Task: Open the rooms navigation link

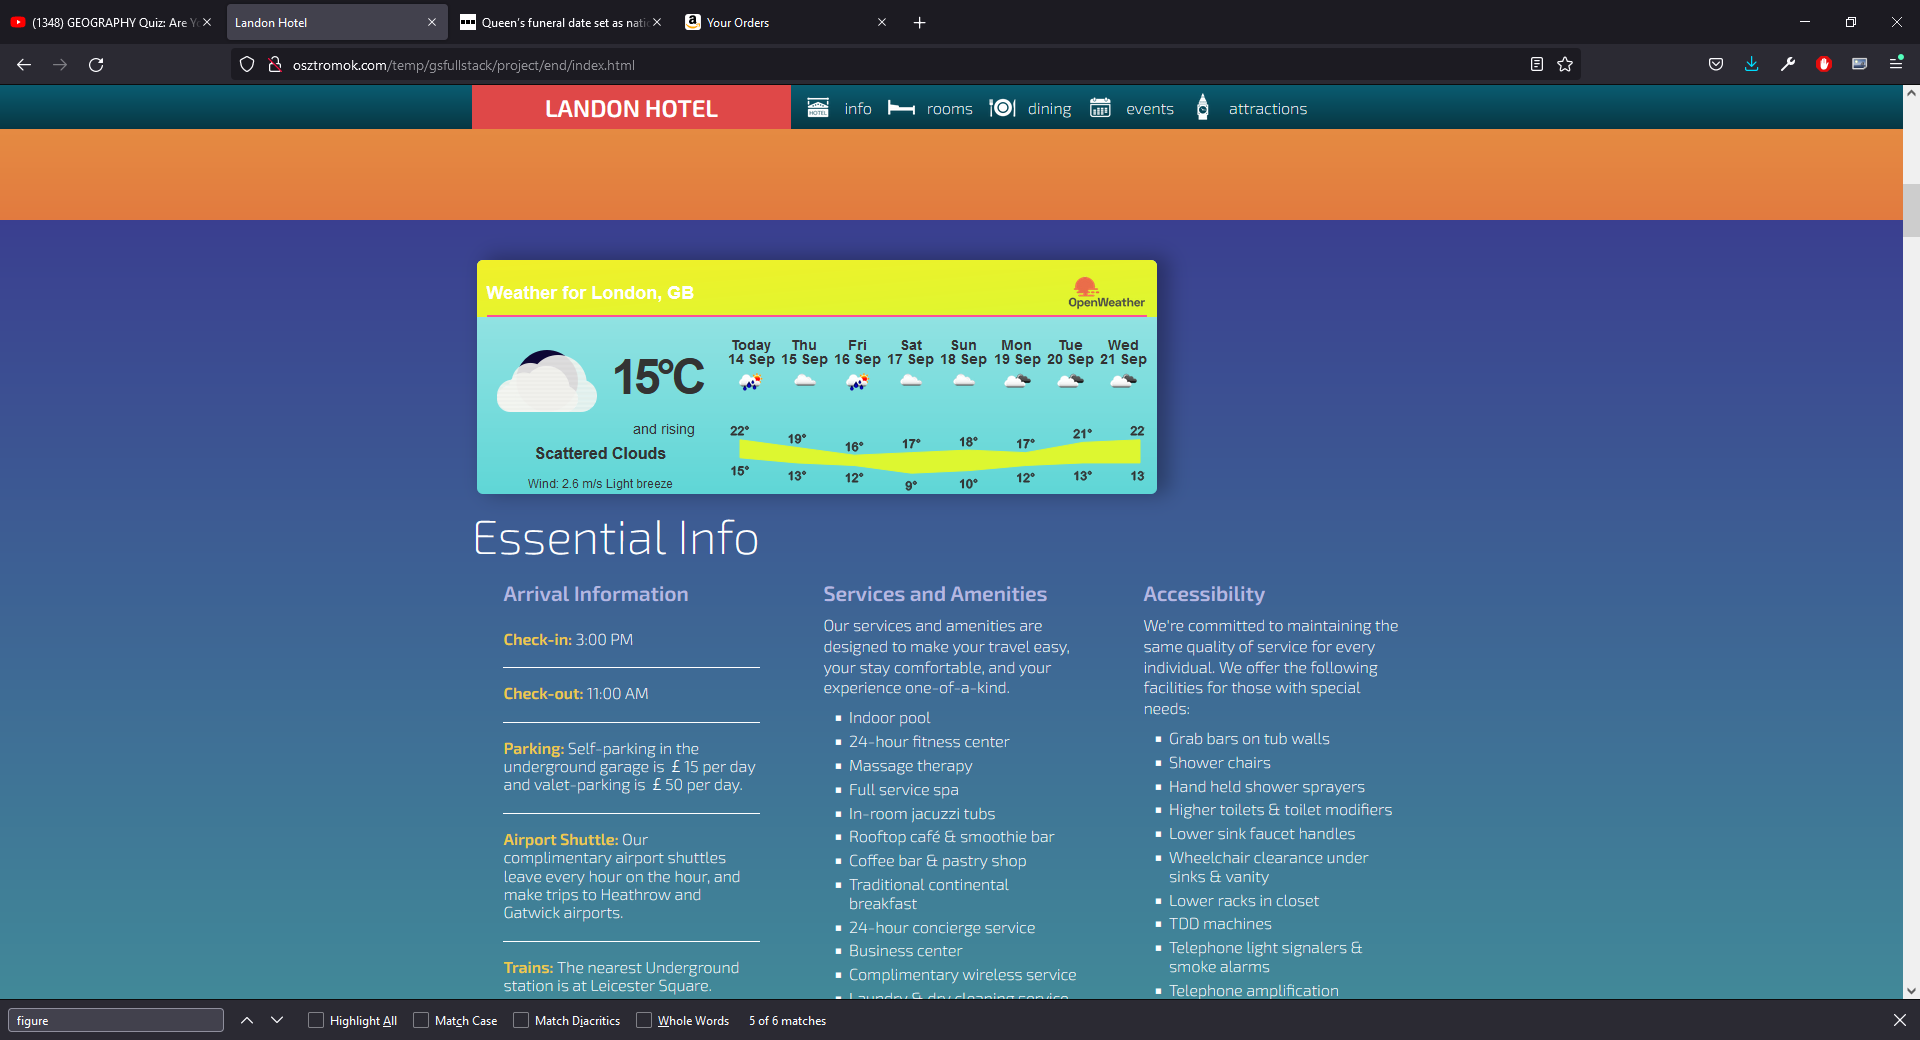Action: [950, 109]
